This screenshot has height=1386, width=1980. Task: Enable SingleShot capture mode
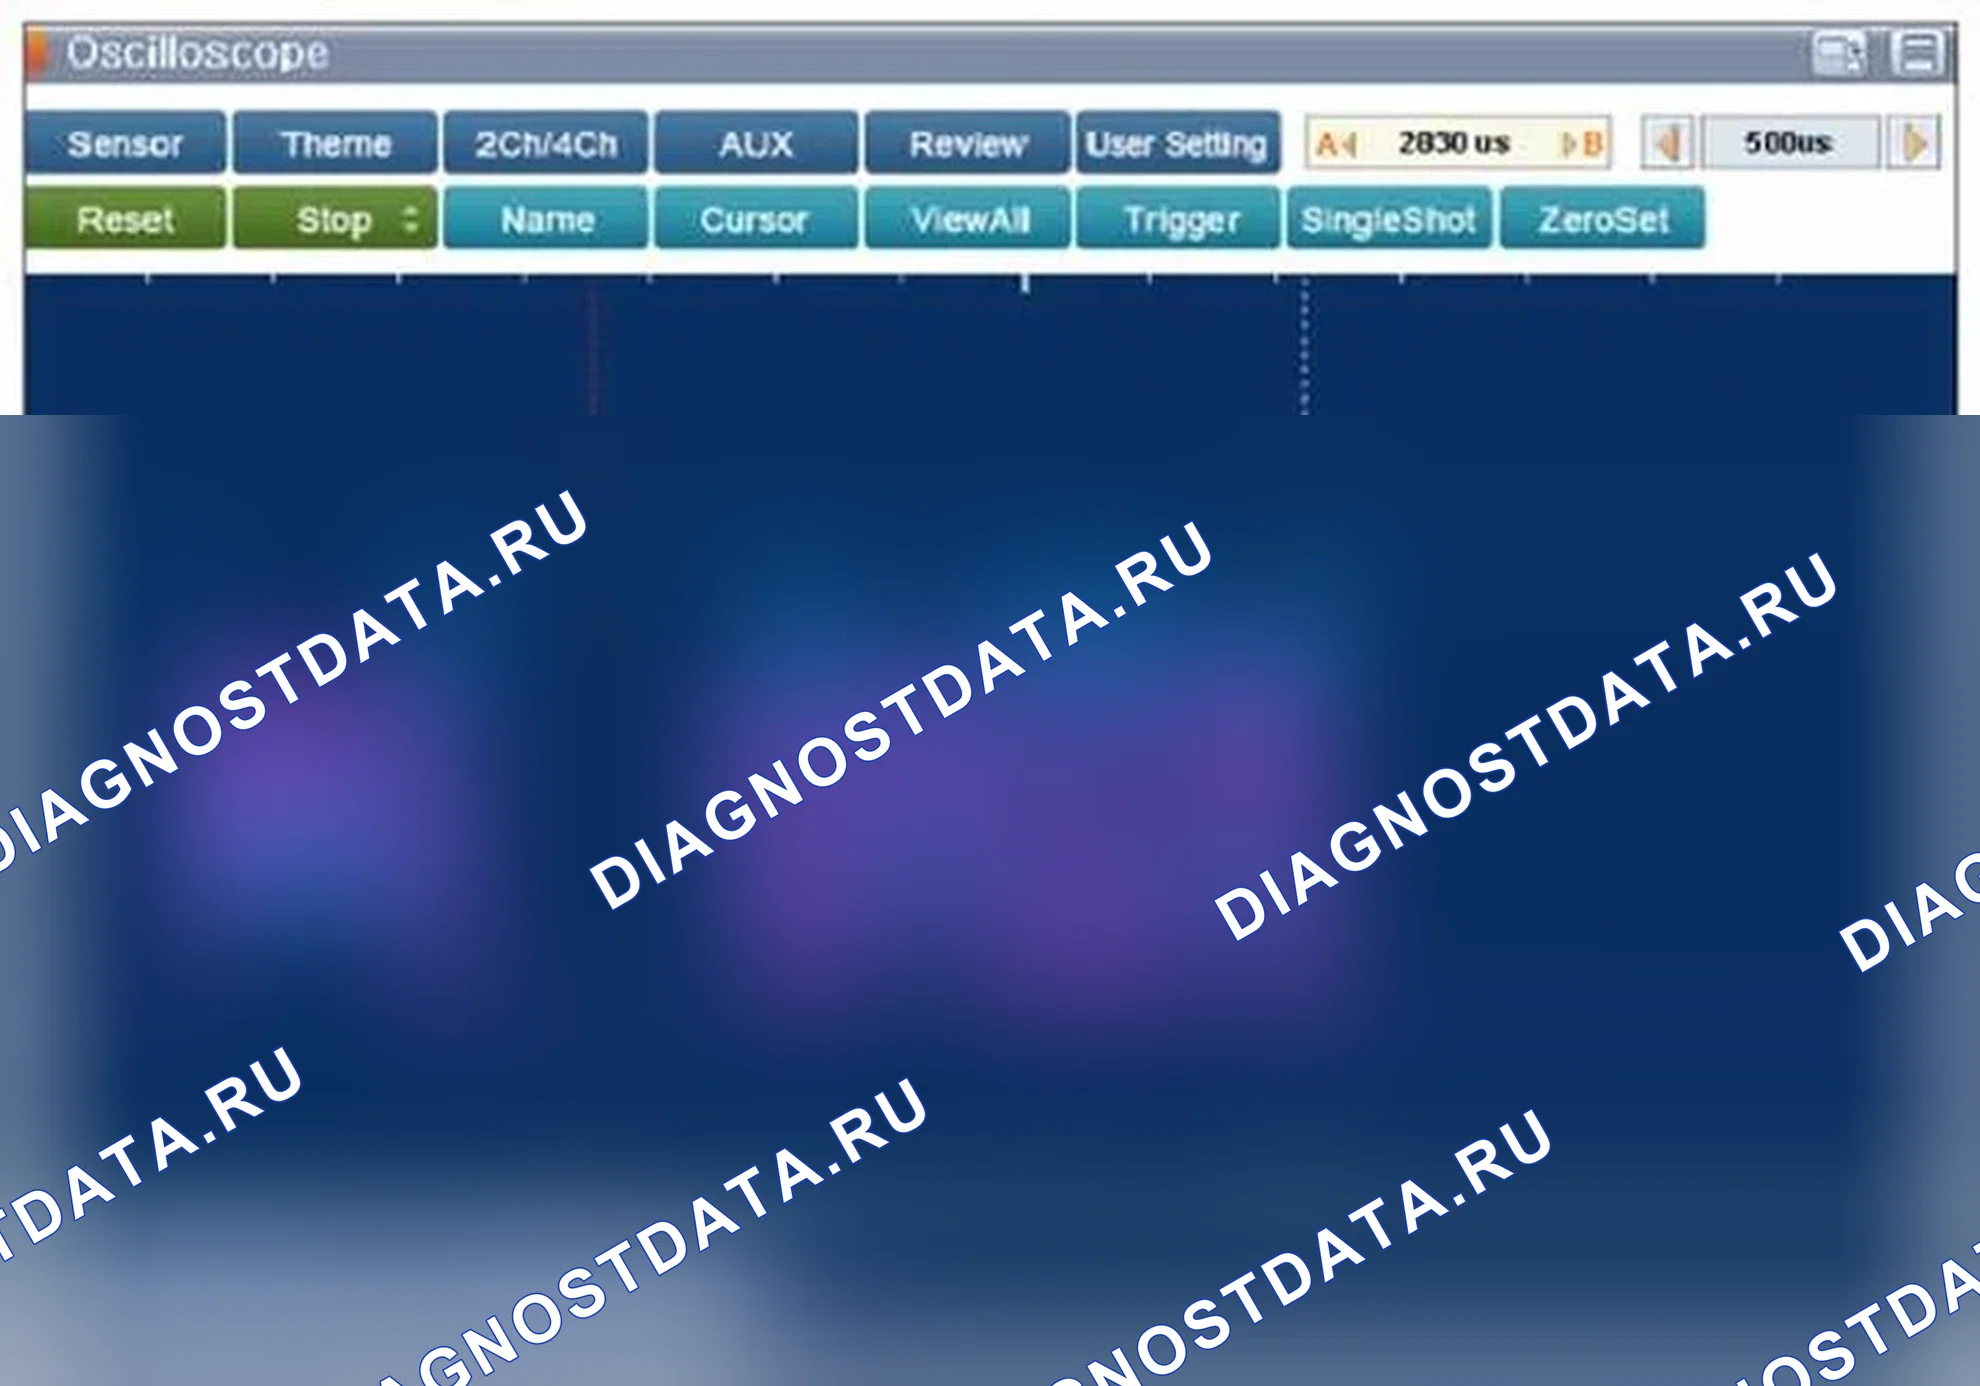(1389, 219)
